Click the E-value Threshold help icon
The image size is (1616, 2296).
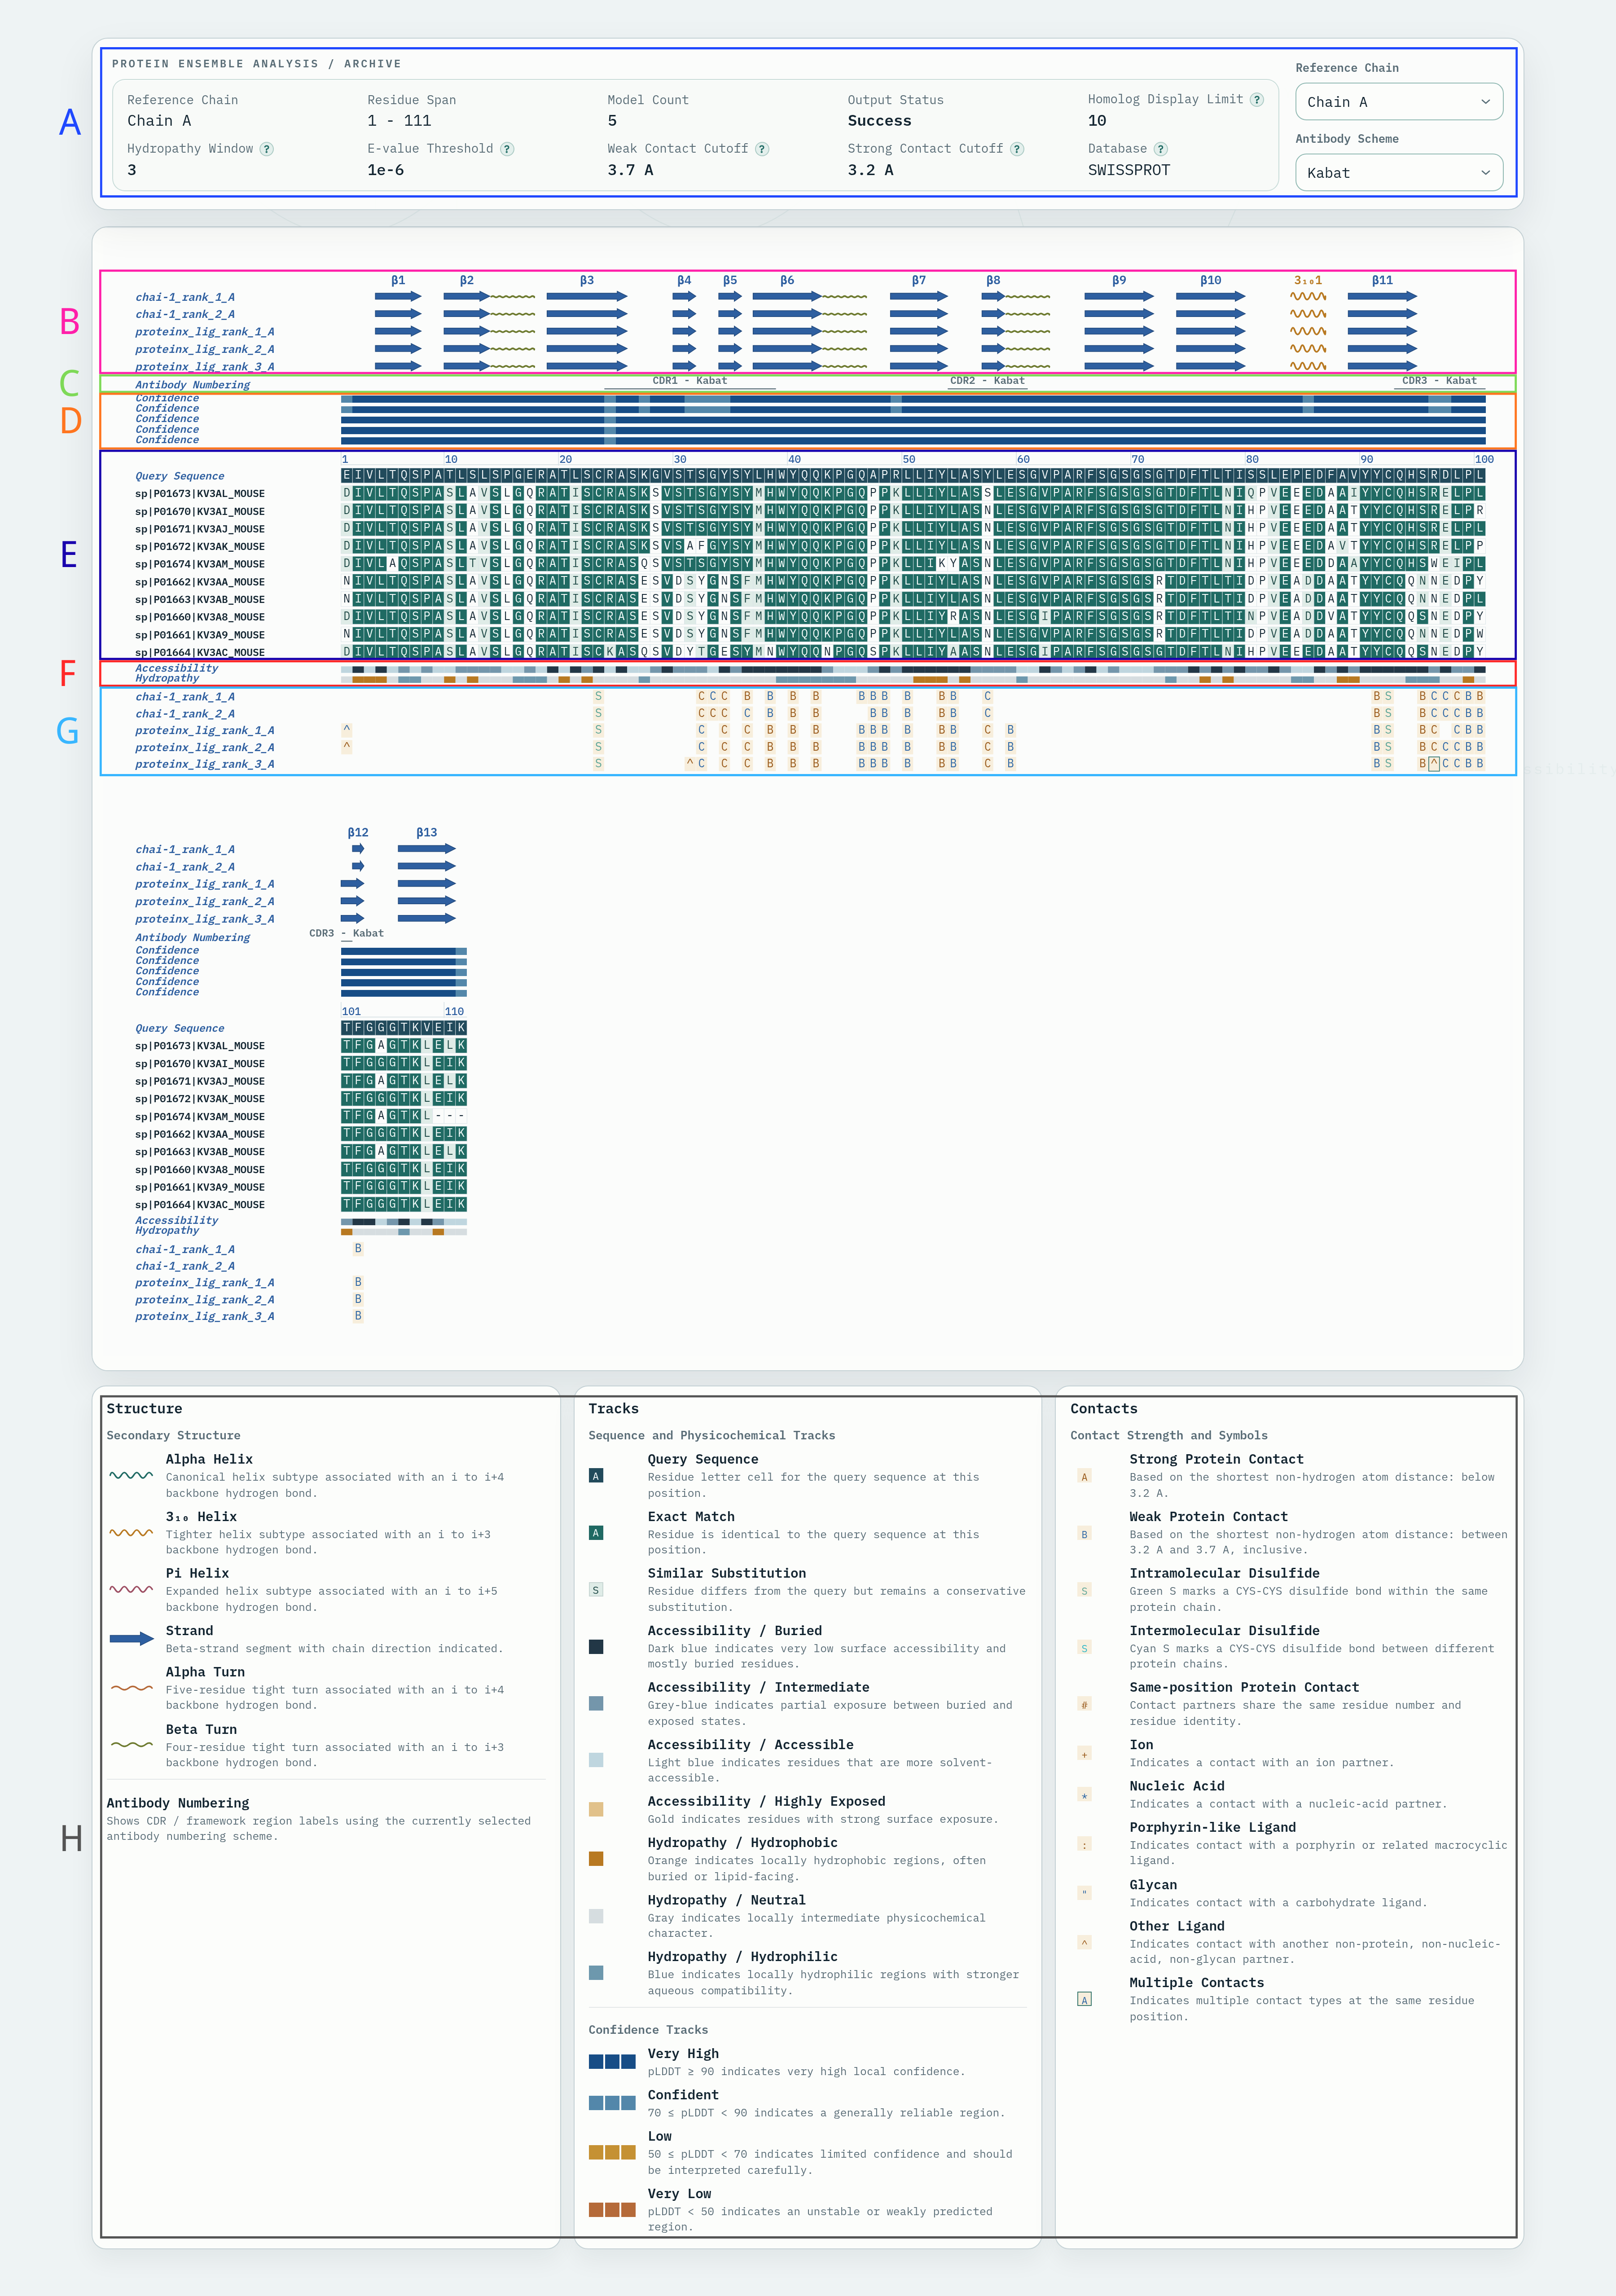click(x=507, y=149)
